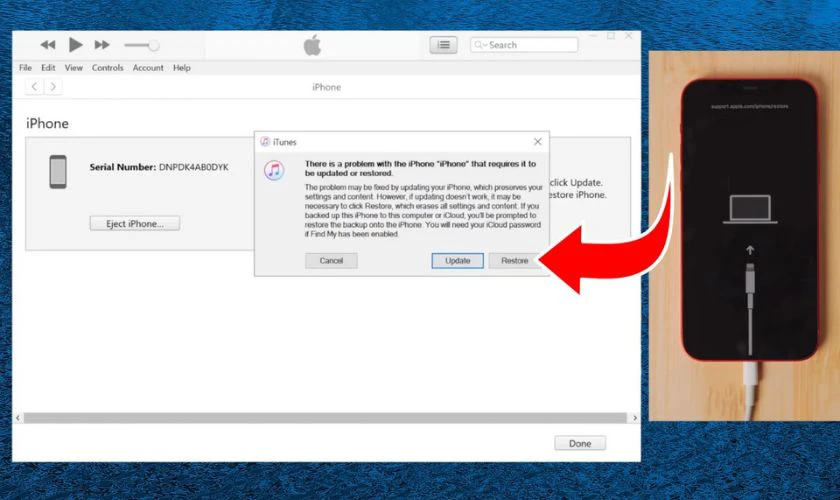
Task: Click the iTunes icon in dialog title bar
Action: point(265,141)
